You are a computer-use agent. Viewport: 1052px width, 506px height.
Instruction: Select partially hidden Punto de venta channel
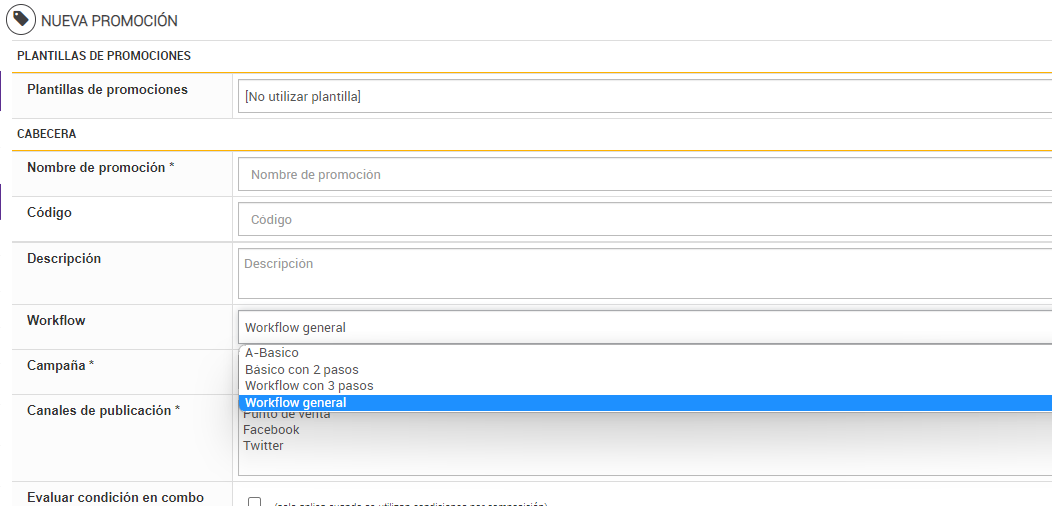287,415
